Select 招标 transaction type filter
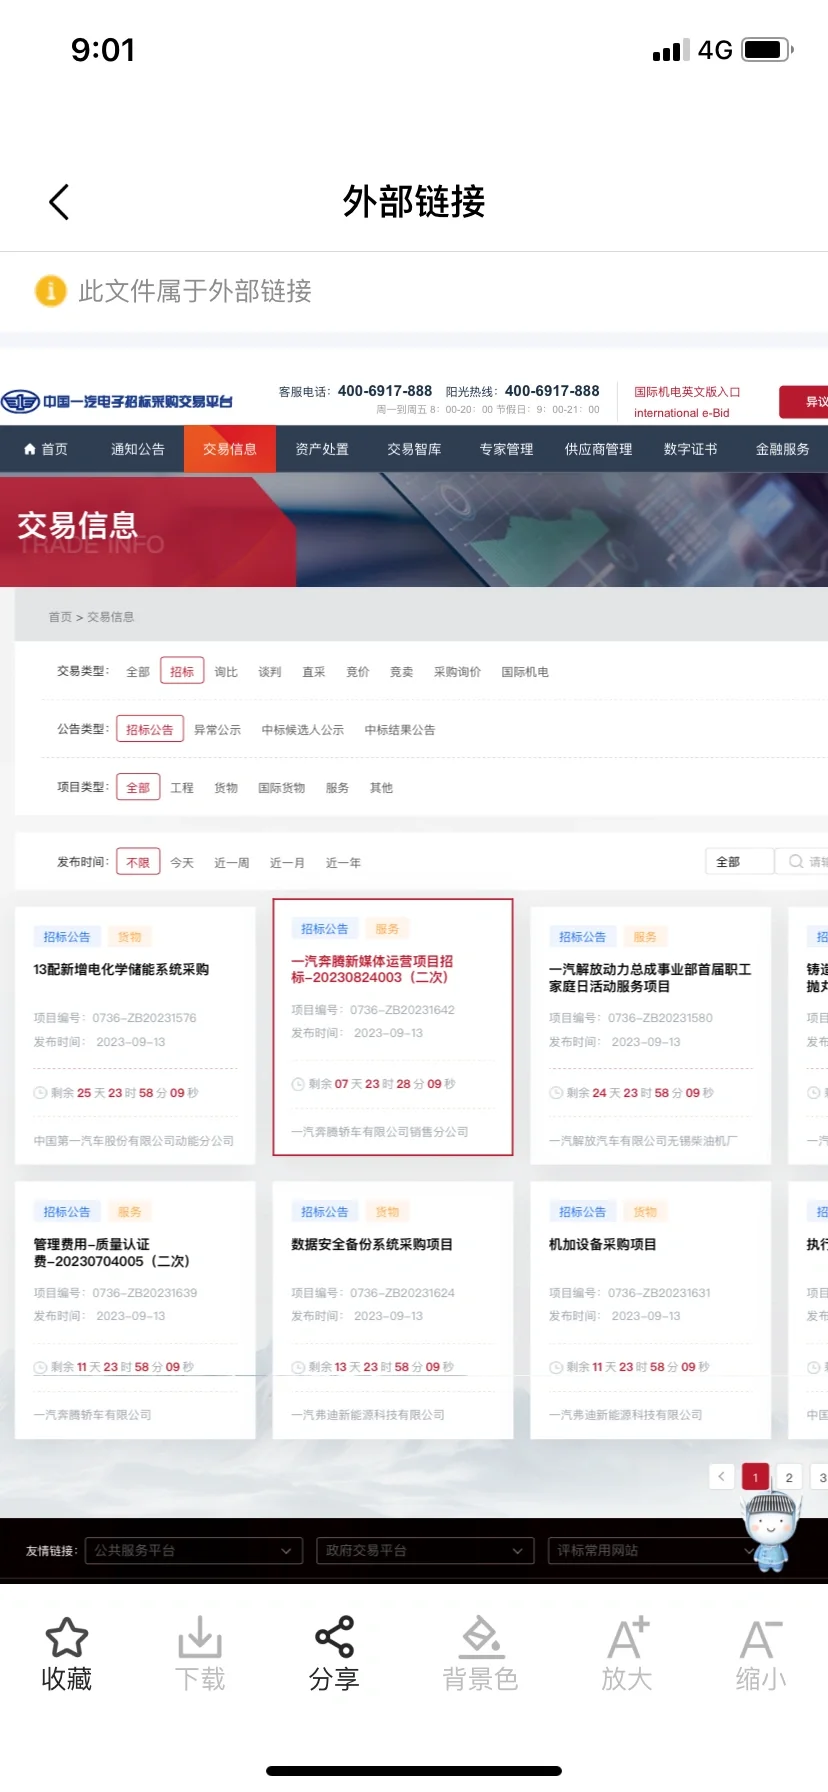 (x=182, y=671)
